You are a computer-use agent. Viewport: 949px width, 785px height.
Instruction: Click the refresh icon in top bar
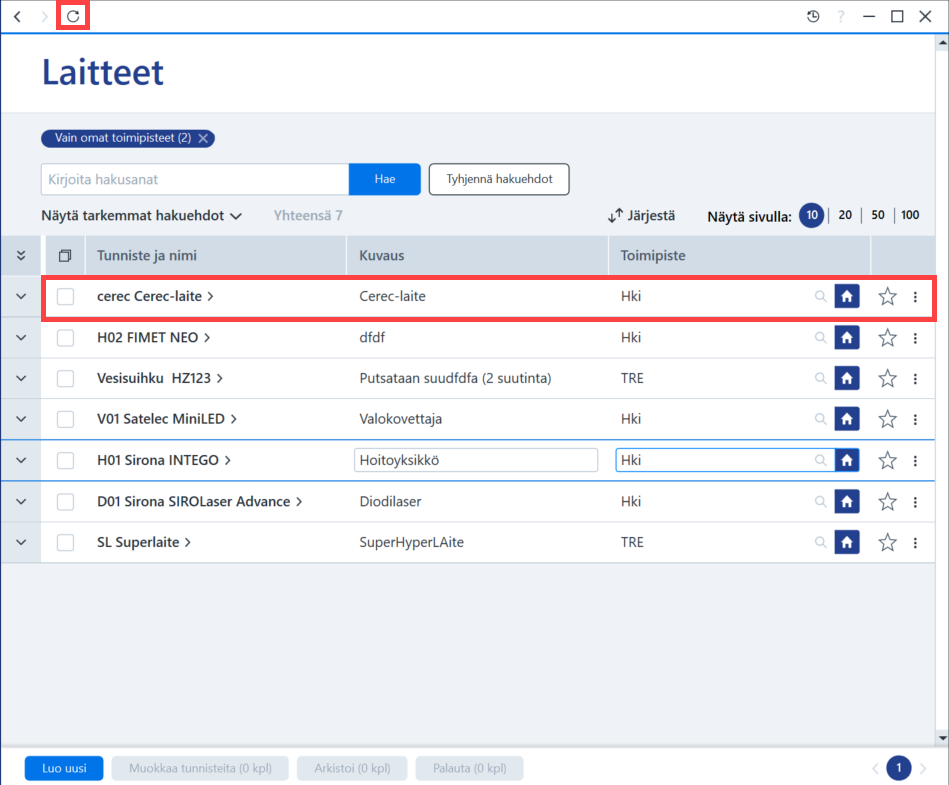tap(73, 16)
